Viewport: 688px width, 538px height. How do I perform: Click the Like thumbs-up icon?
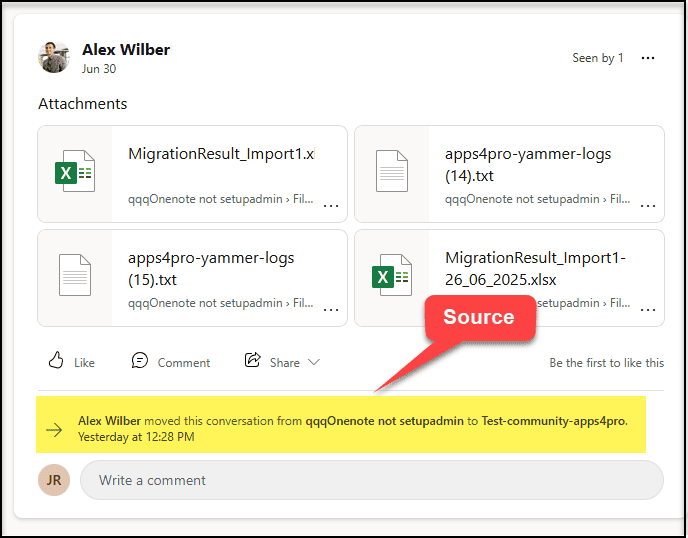point(56,361)
